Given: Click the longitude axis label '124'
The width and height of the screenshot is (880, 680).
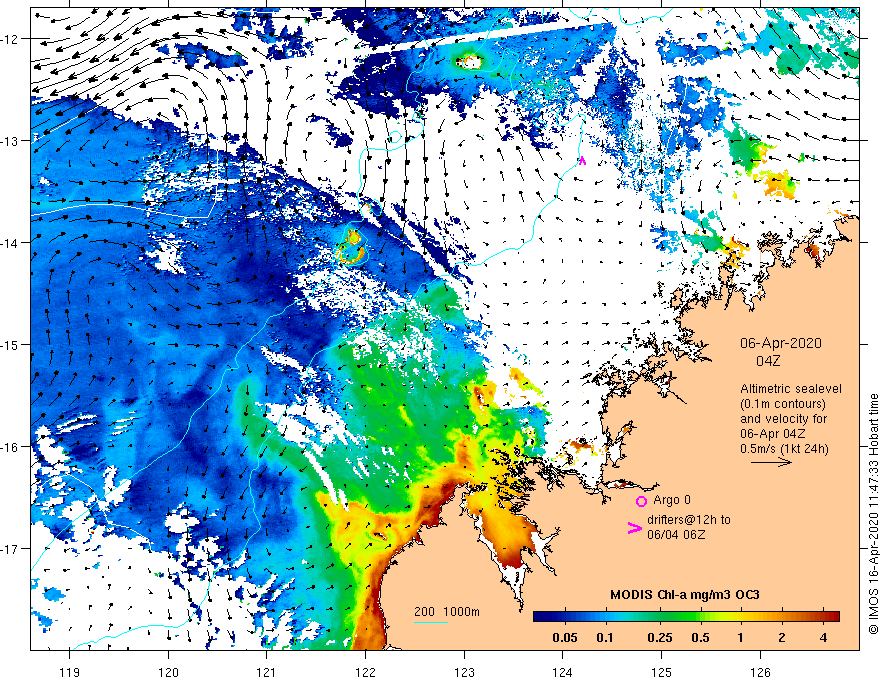Looking at the screenshot, I should point(563,672).
